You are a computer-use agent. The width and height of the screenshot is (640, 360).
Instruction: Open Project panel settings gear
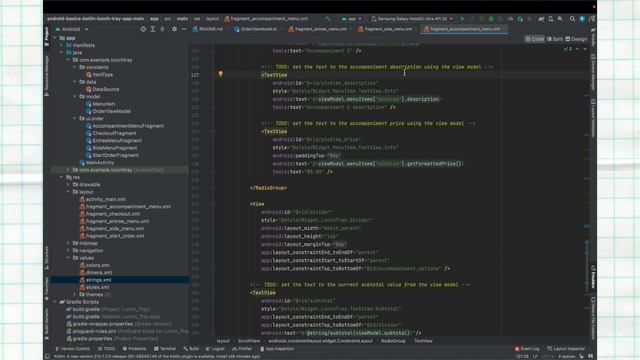point(174,29)
